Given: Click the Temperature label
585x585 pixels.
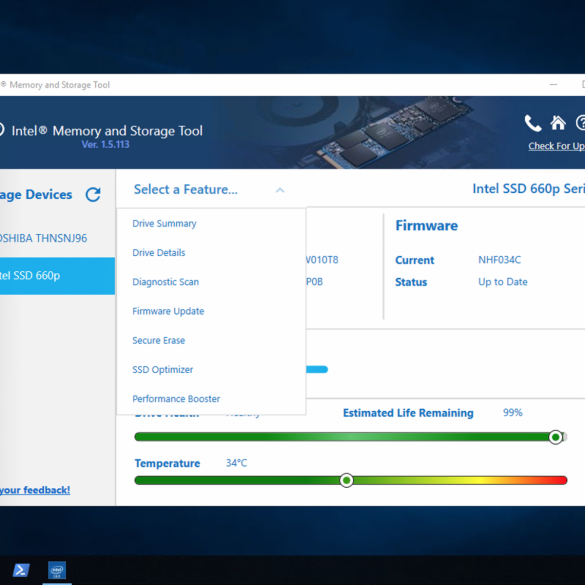Looking at the screenshot, I should tap(167, 463).
